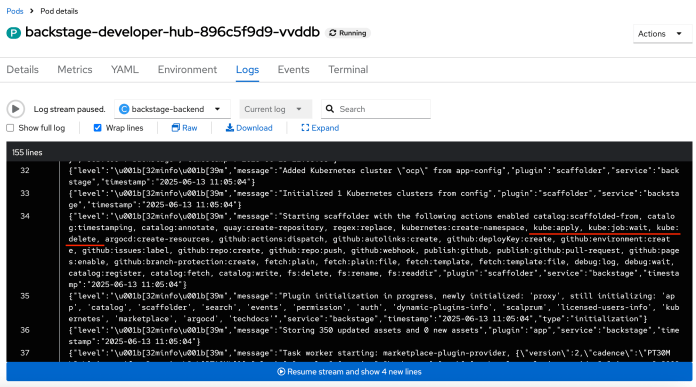The width and height of the screenshot is (696, 387).
Task: Resume log stream with play button
Action: [x=16, y=109]
